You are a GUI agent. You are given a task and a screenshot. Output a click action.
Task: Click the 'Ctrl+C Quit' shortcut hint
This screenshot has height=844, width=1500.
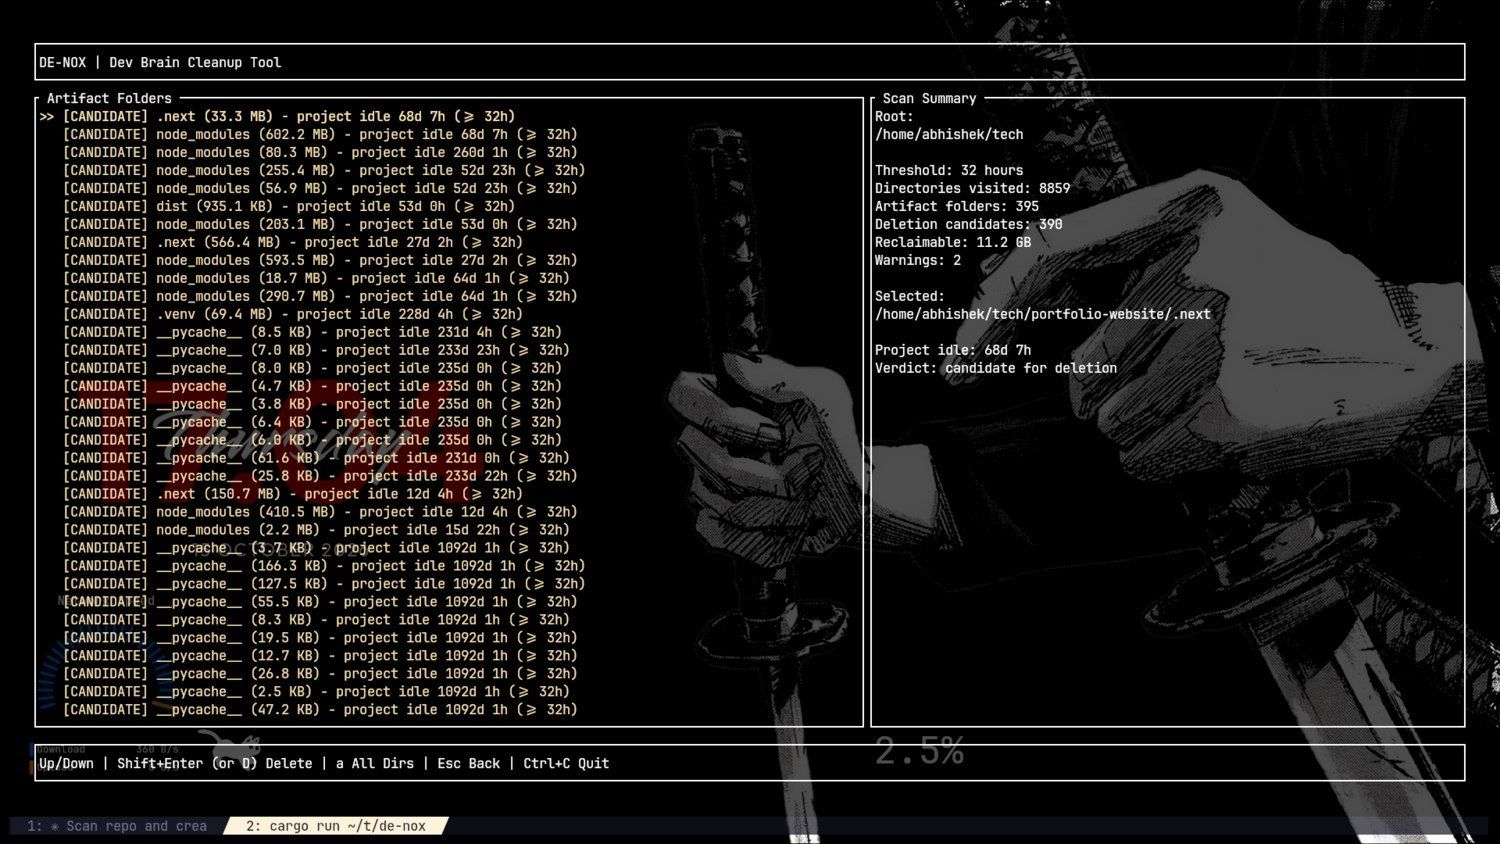pyautogui.click(x=566, y=763)
